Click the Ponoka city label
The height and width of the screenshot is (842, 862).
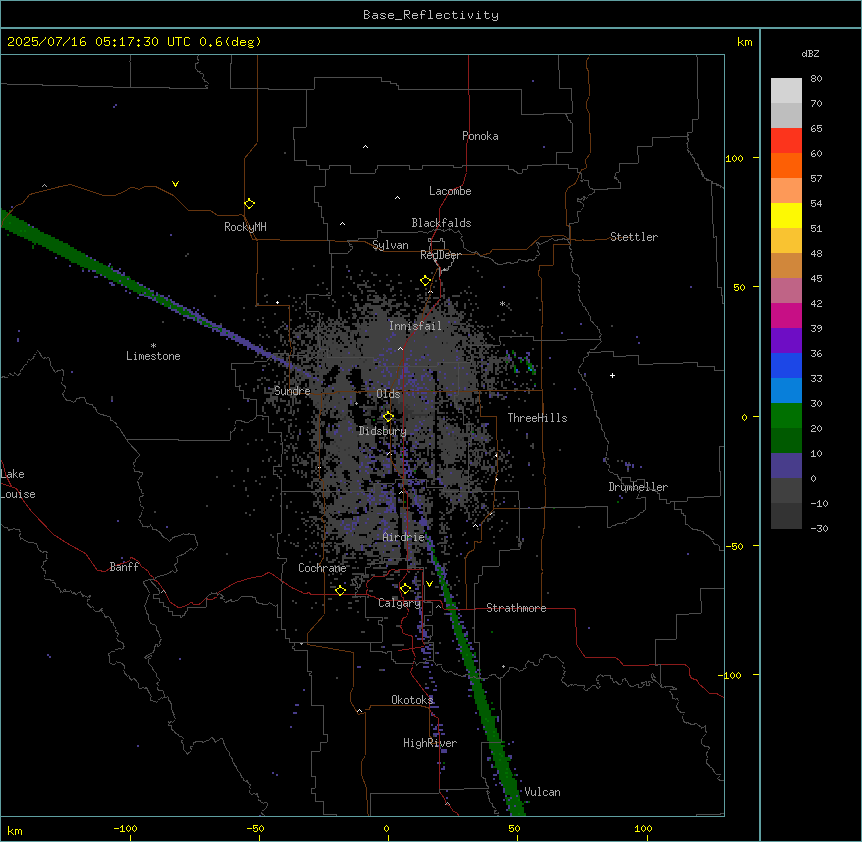click(480, 136)
